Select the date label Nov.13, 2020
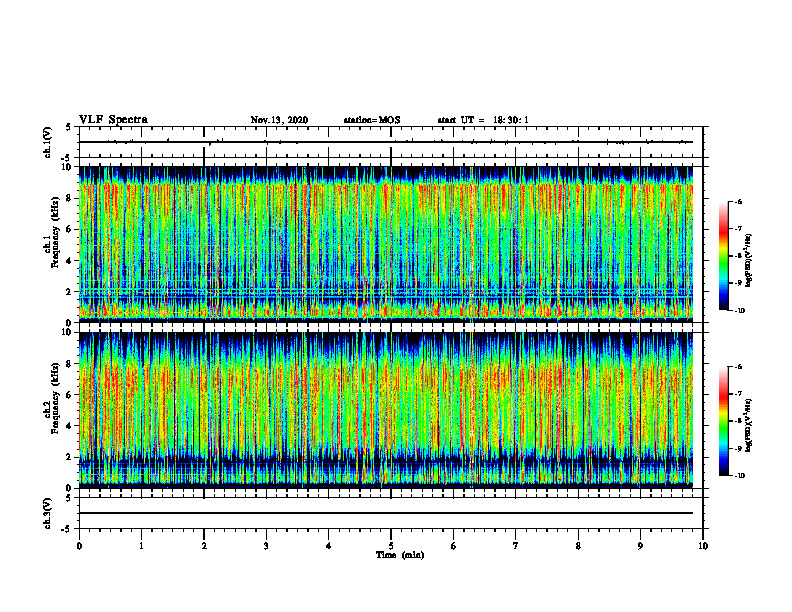Screen dimensions: 792x612 pos(279,120)
